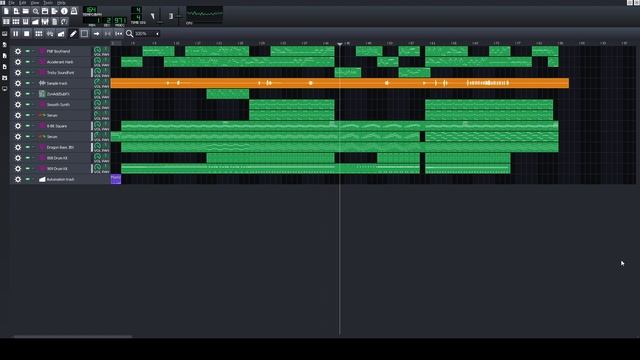The image size is (640, 360).
Task: Show the FX Mixer
Action: click(45, 21)
